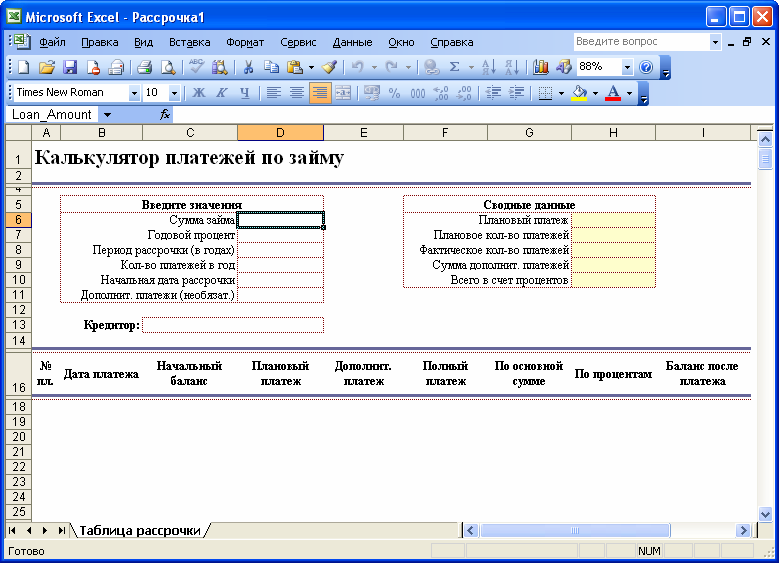The width and height of the screenshot is (779, 563).
Task: Open the Формат menu
Action: pos(245,42)
